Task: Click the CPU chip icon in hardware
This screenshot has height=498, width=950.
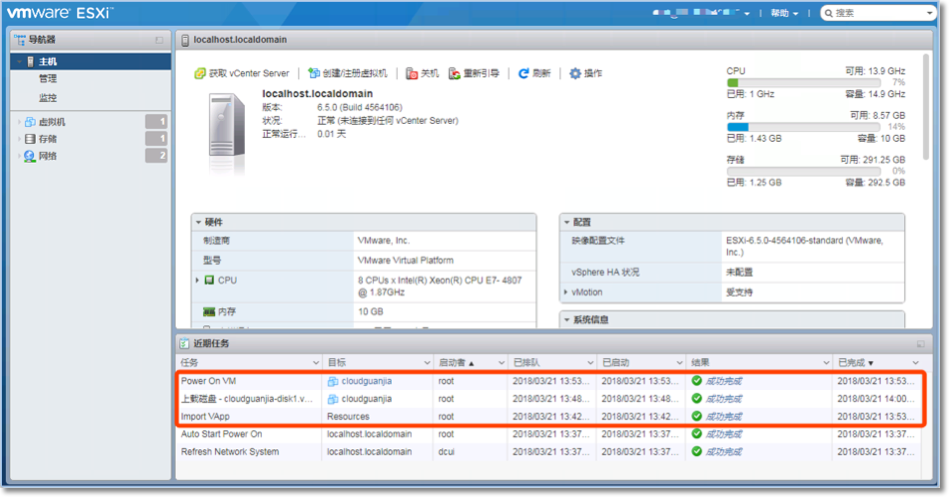Action: click(x=210, y=280)
